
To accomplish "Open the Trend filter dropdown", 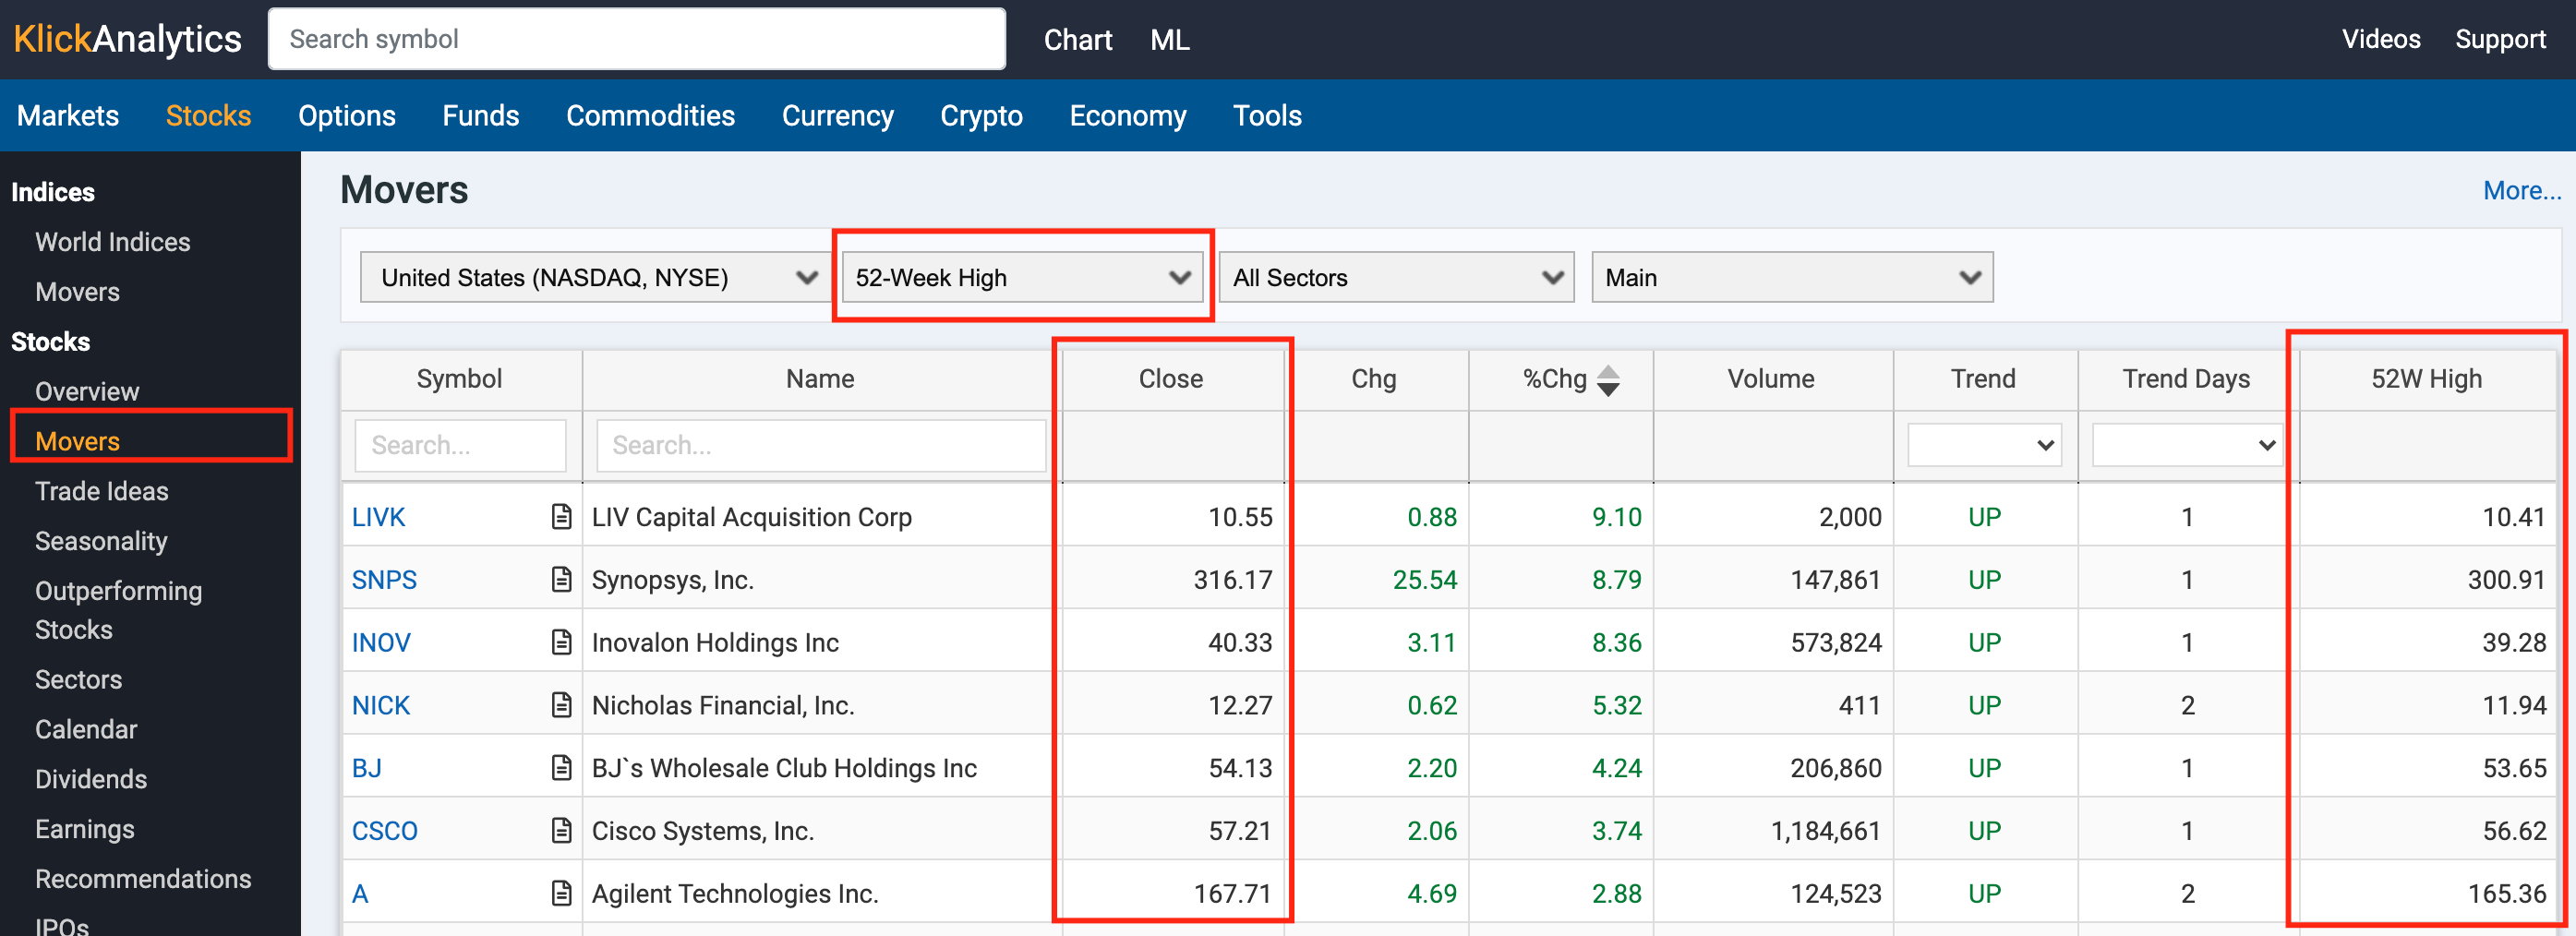I will click(x=1984, y=445).
